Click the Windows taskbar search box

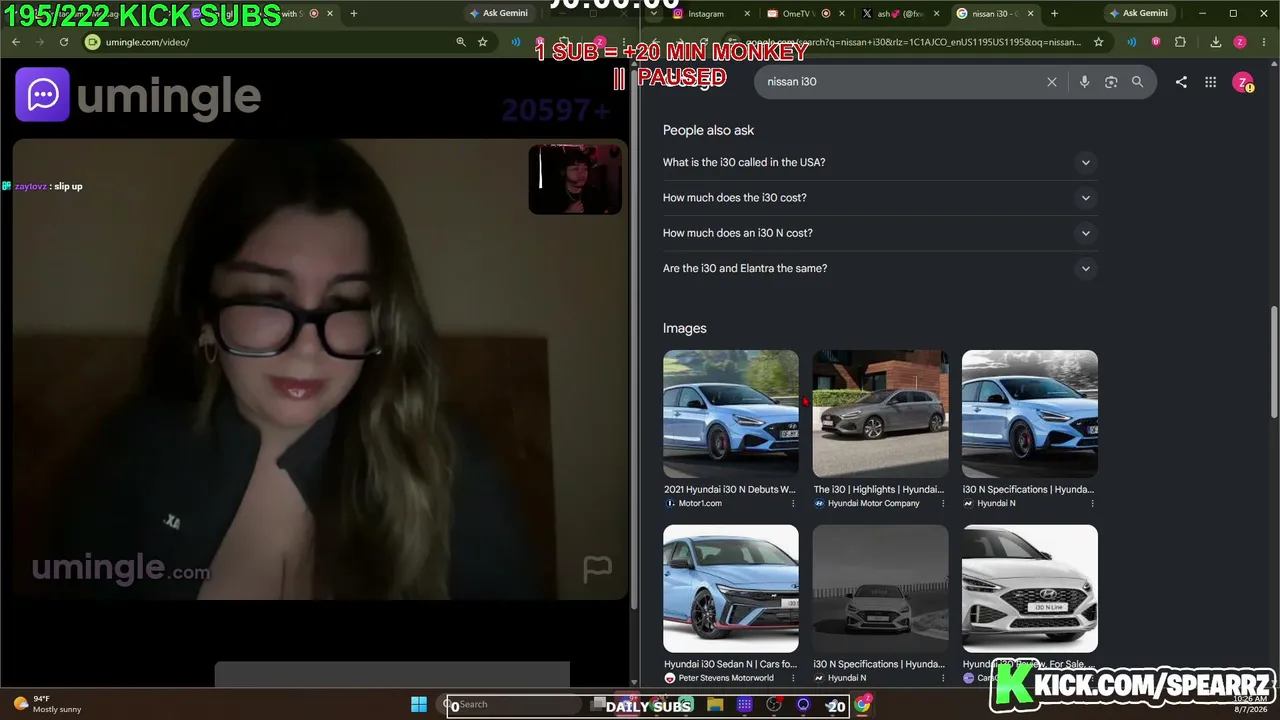510,705
